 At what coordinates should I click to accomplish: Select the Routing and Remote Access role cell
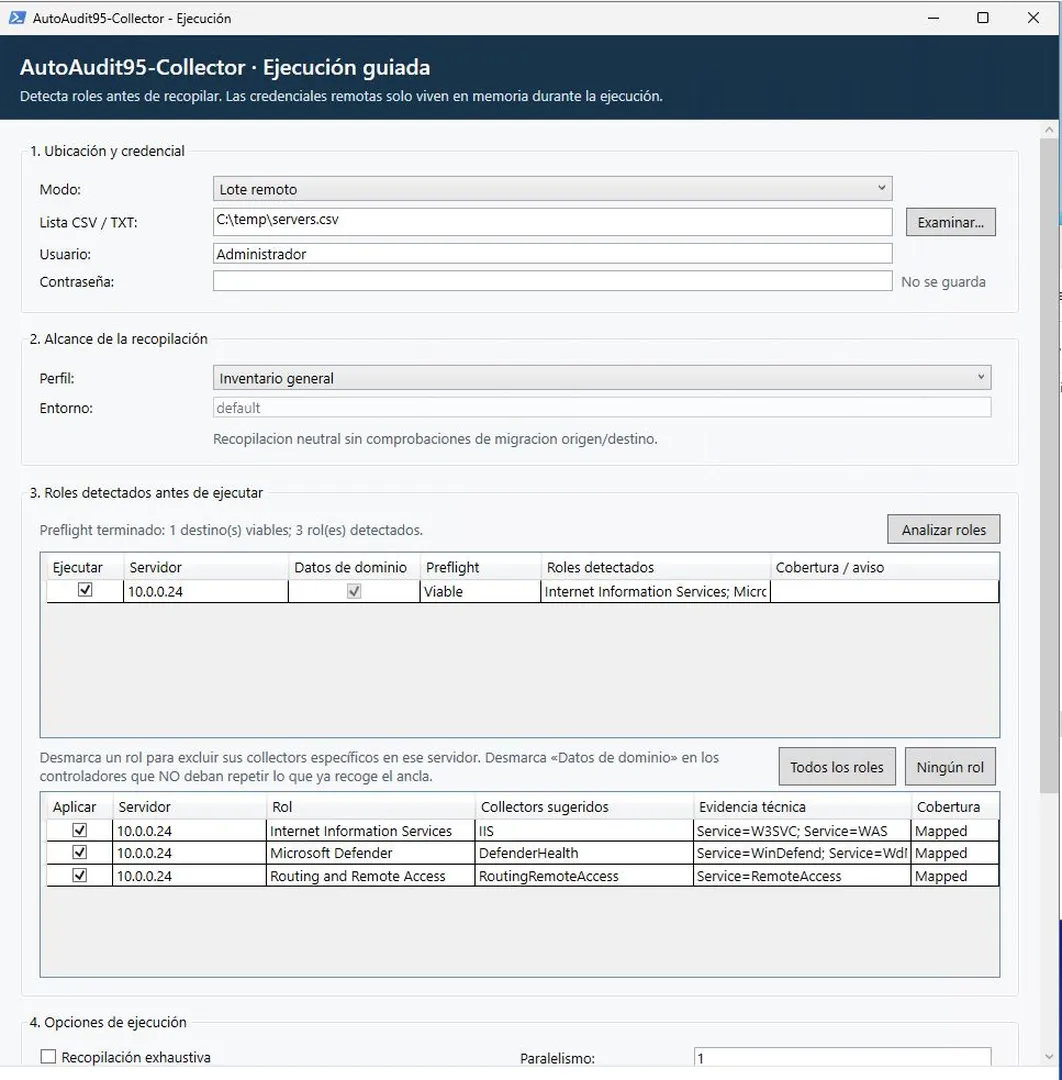pyautogui.click(x=371, y=875)
